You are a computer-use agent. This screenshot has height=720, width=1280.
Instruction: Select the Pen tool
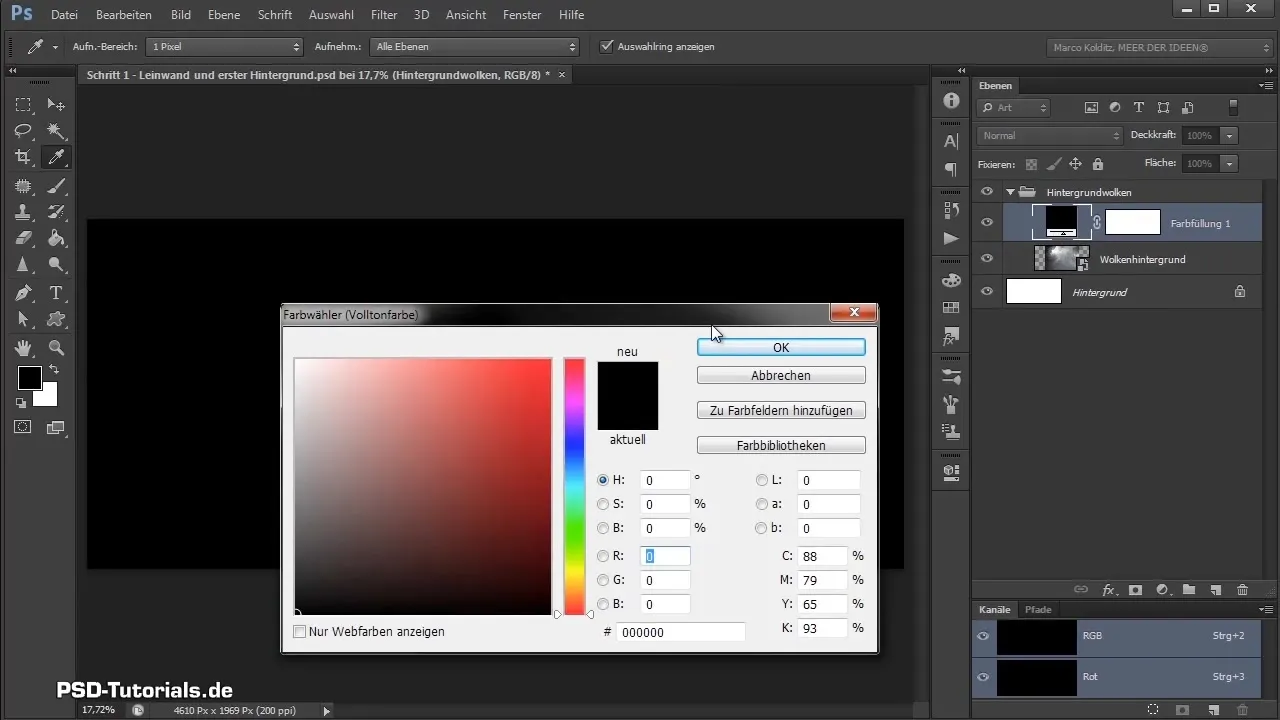click(23, 293)
